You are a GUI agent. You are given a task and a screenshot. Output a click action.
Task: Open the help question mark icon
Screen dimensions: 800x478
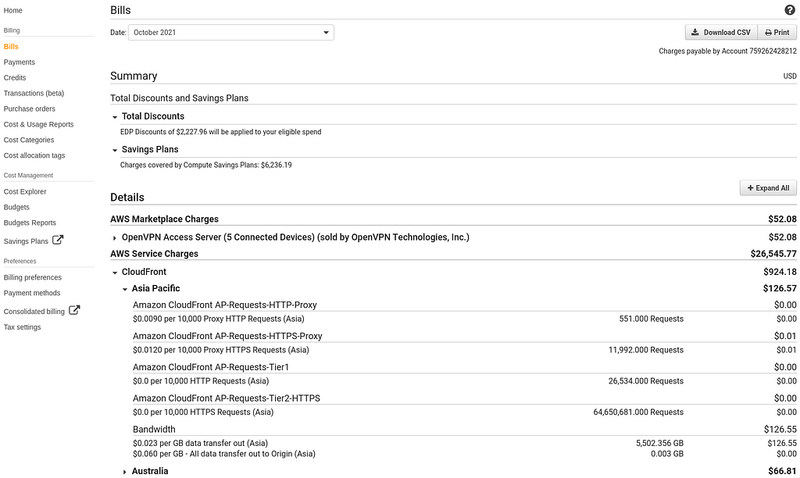789,10
